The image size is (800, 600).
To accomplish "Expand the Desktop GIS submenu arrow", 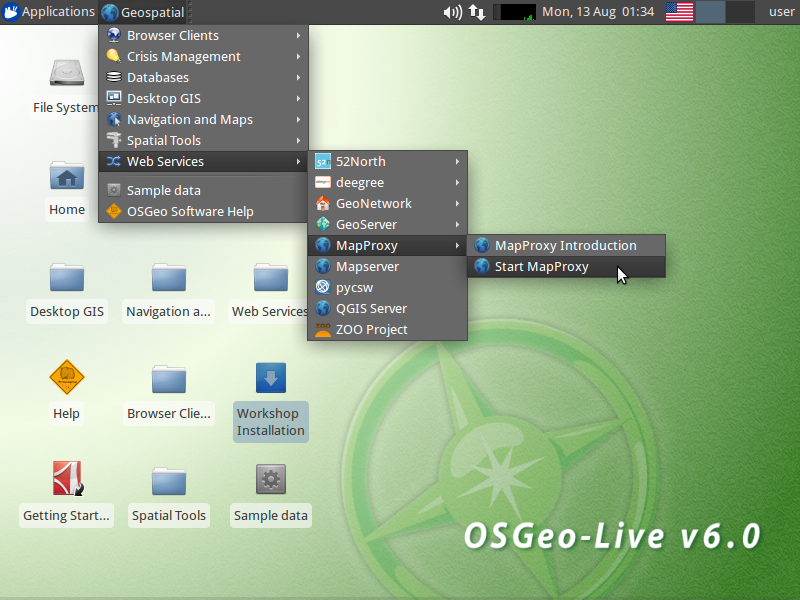I will point(298,98).
